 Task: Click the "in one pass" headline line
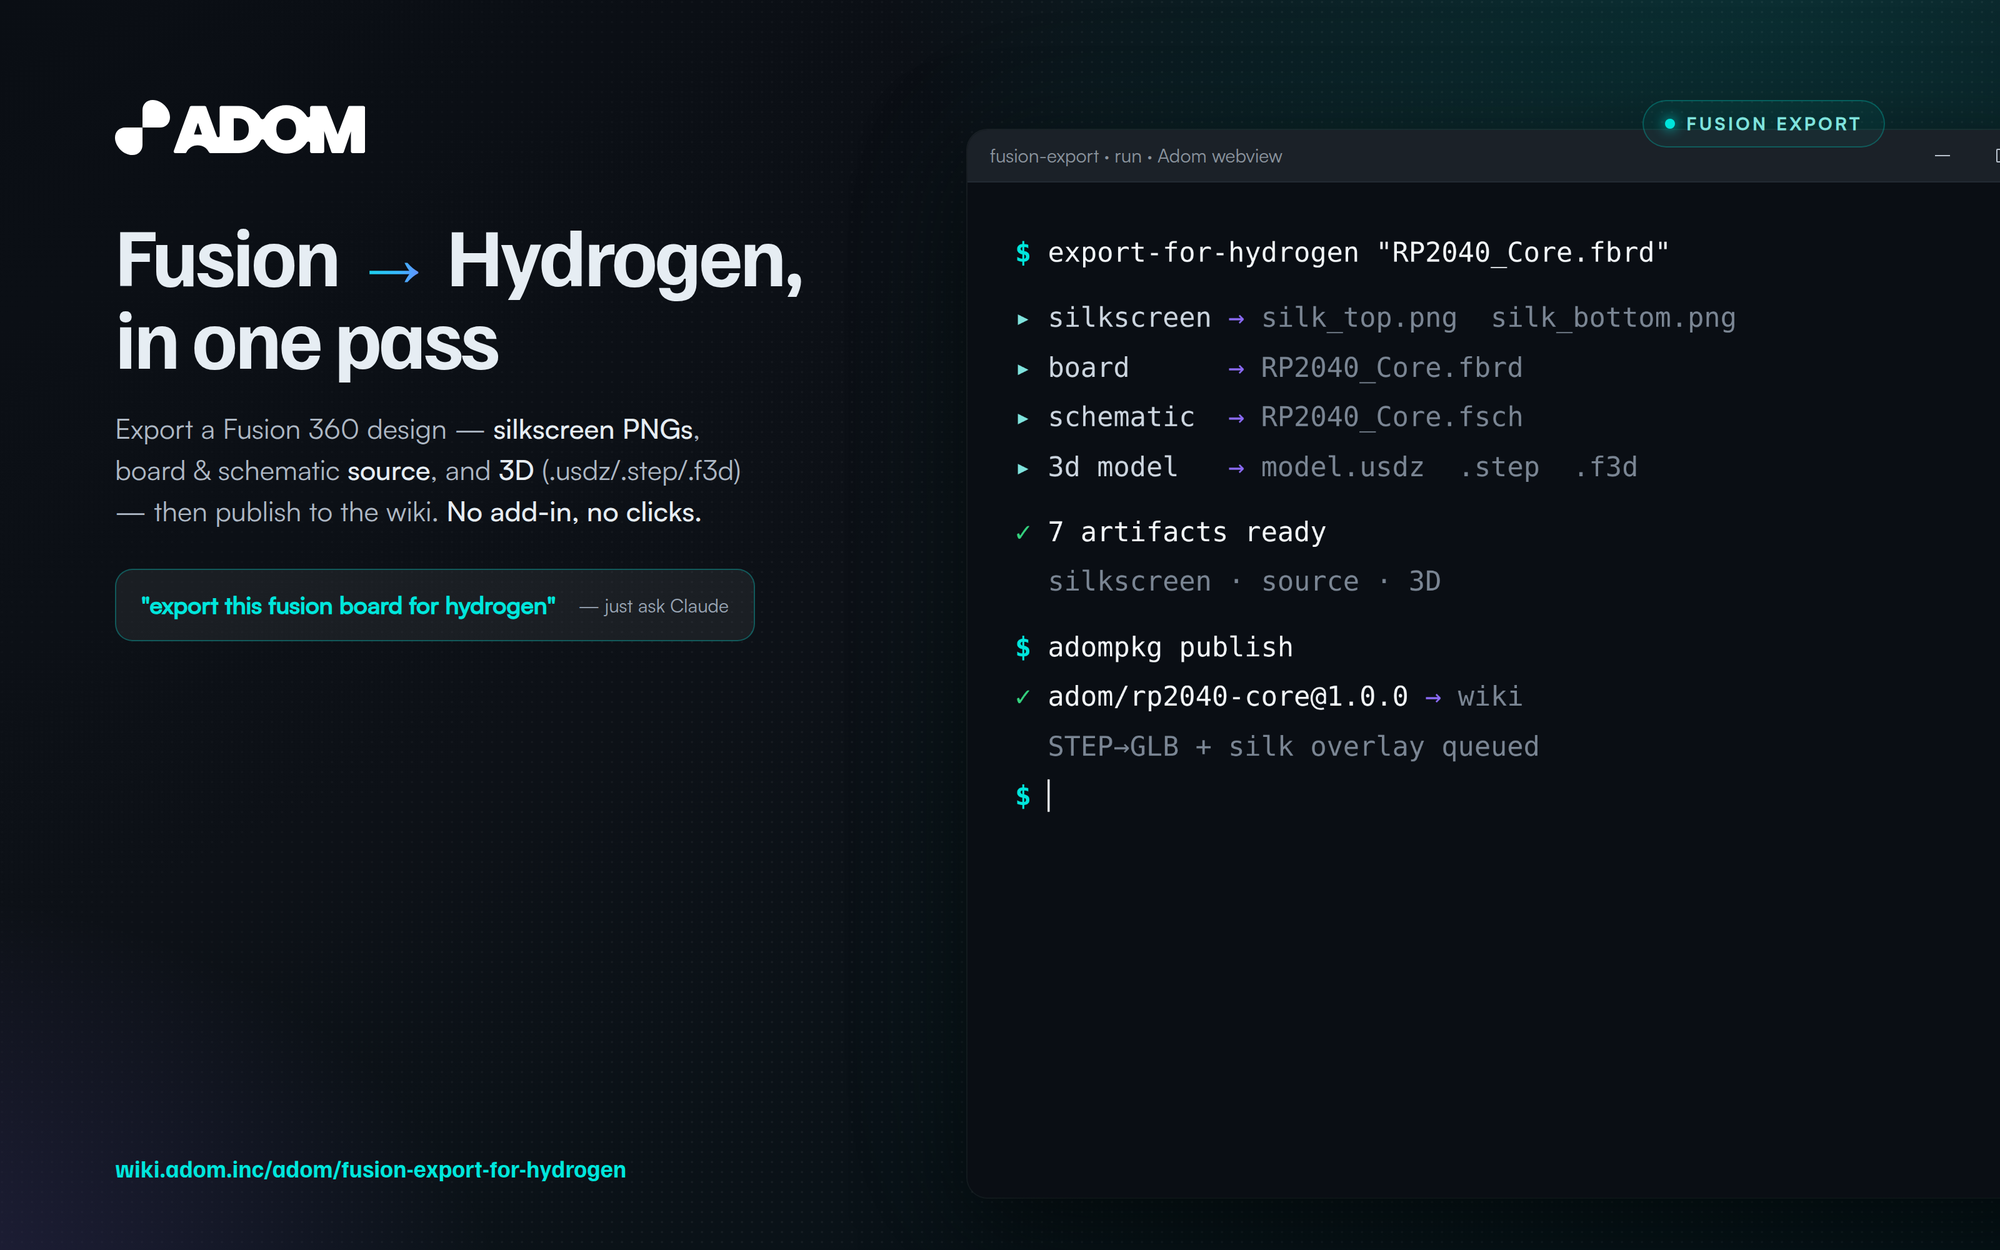pyautogui.click(x=307, y=345)
